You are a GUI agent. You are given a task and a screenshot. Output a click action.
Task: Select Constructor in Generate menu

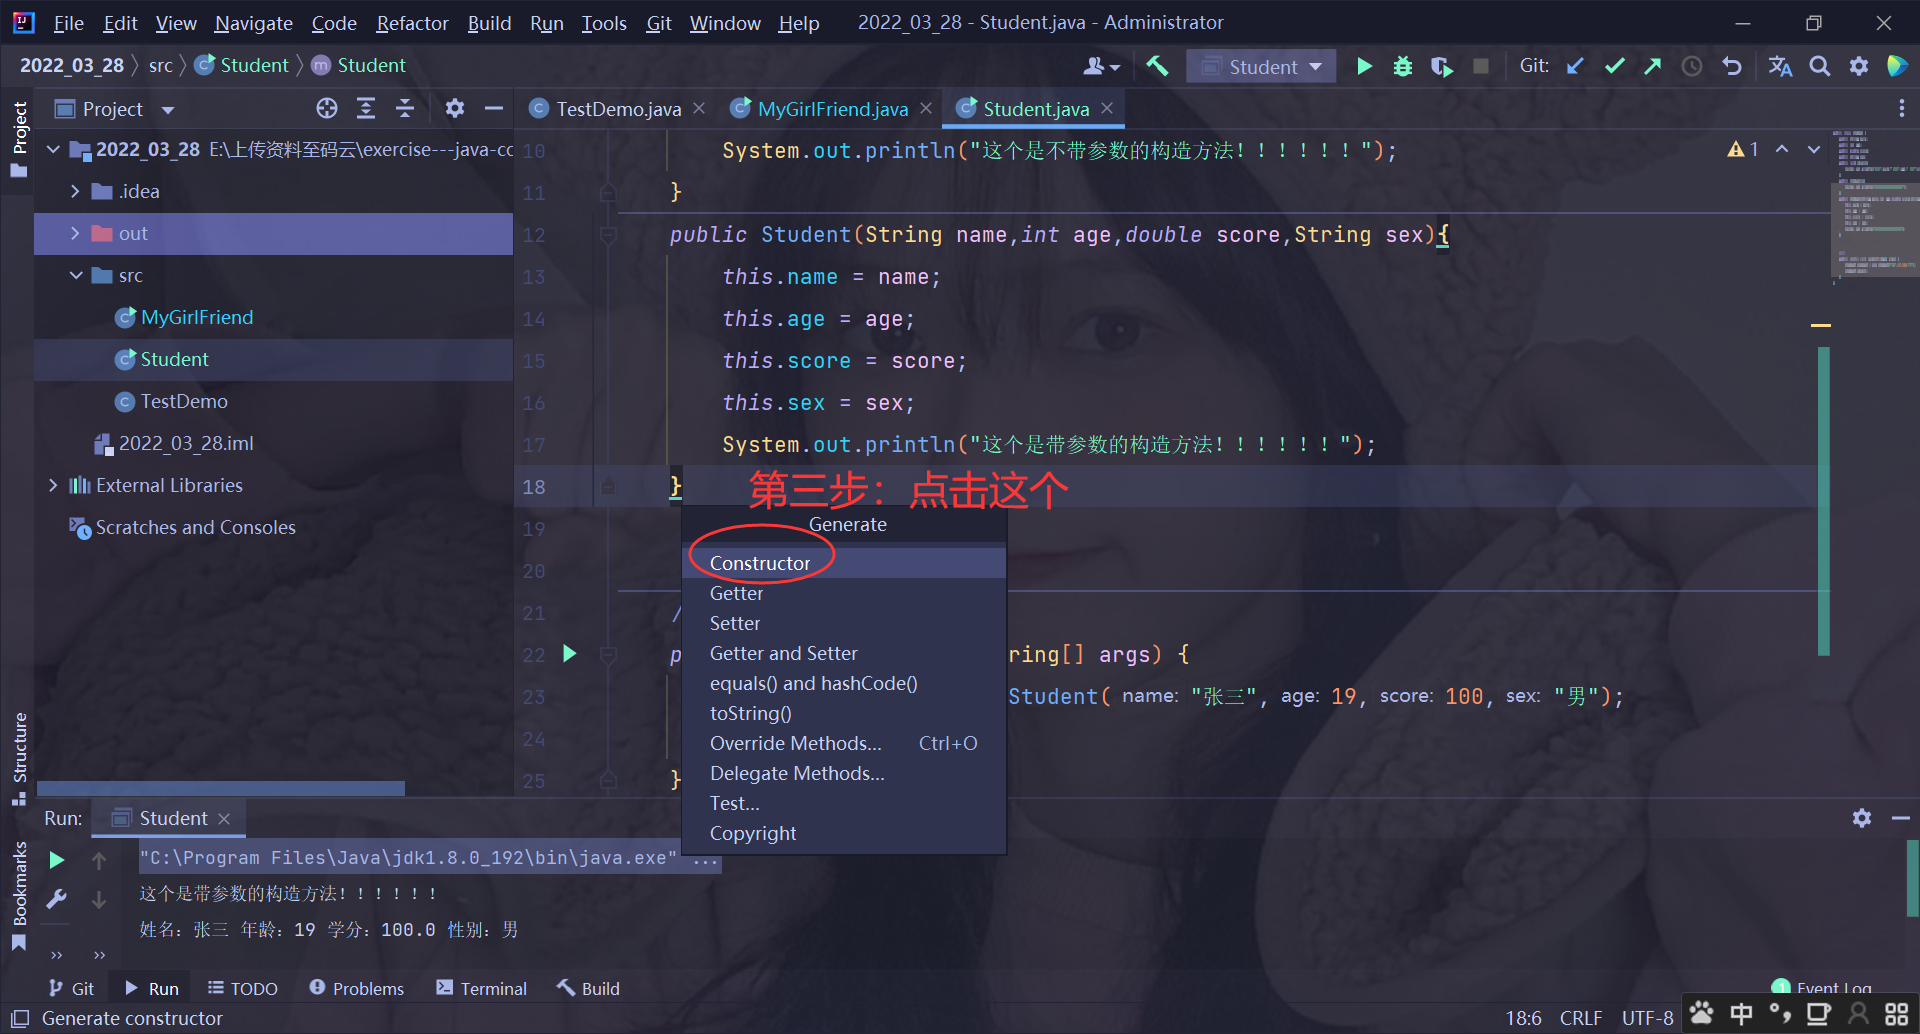[x=844, y=563]
